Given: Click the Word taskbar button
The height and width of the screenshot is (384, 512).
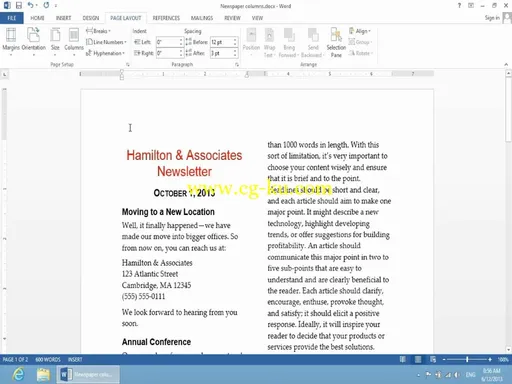Looking at the screenshot, I should pyautogui.click(x=88, y=374).
